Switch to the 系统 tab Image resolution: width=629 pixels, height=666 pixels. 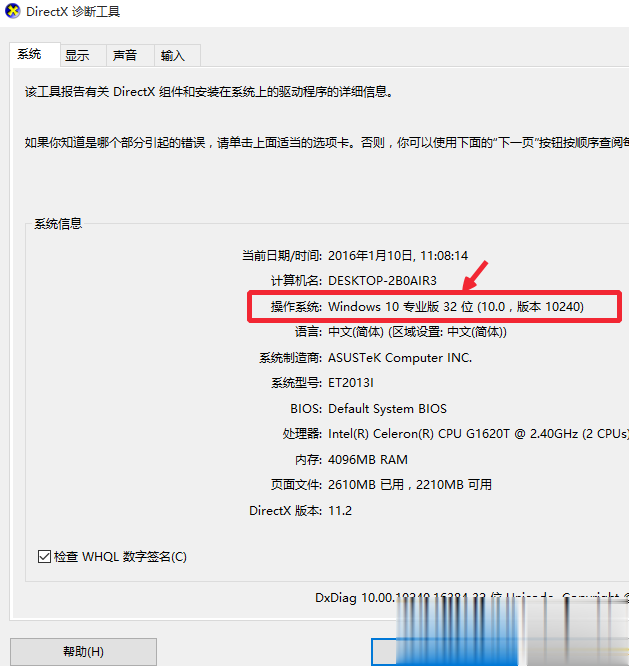(35, 54)
